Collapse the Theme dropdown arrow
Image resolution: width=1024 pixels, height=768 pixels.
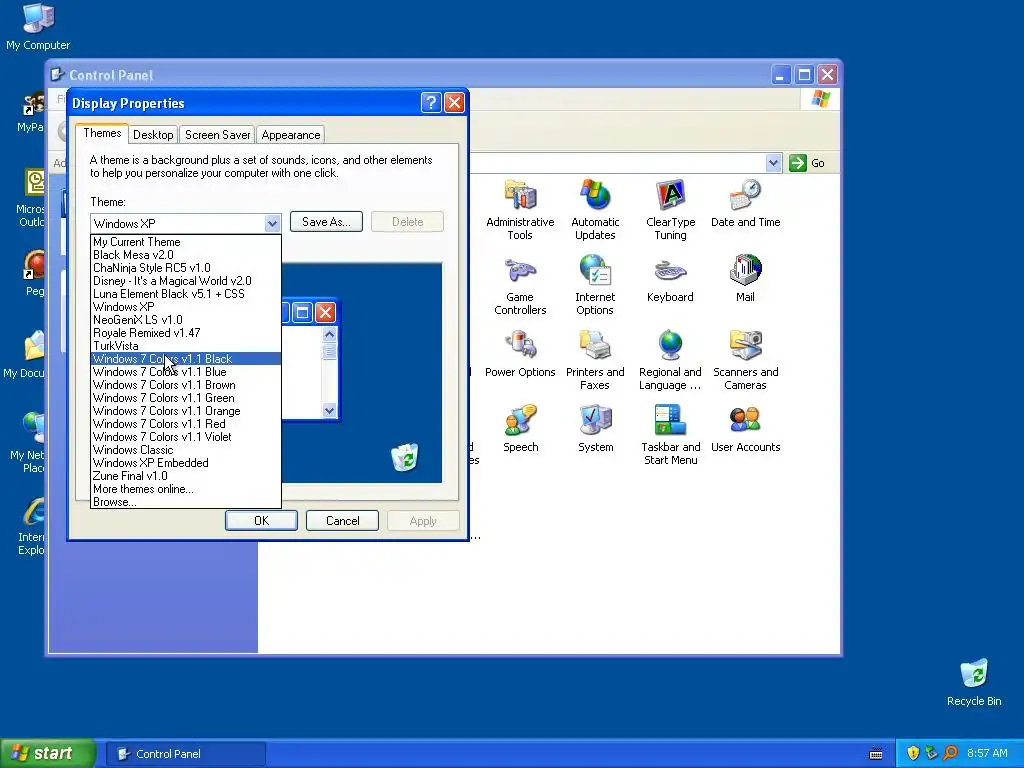click(272, 223)
